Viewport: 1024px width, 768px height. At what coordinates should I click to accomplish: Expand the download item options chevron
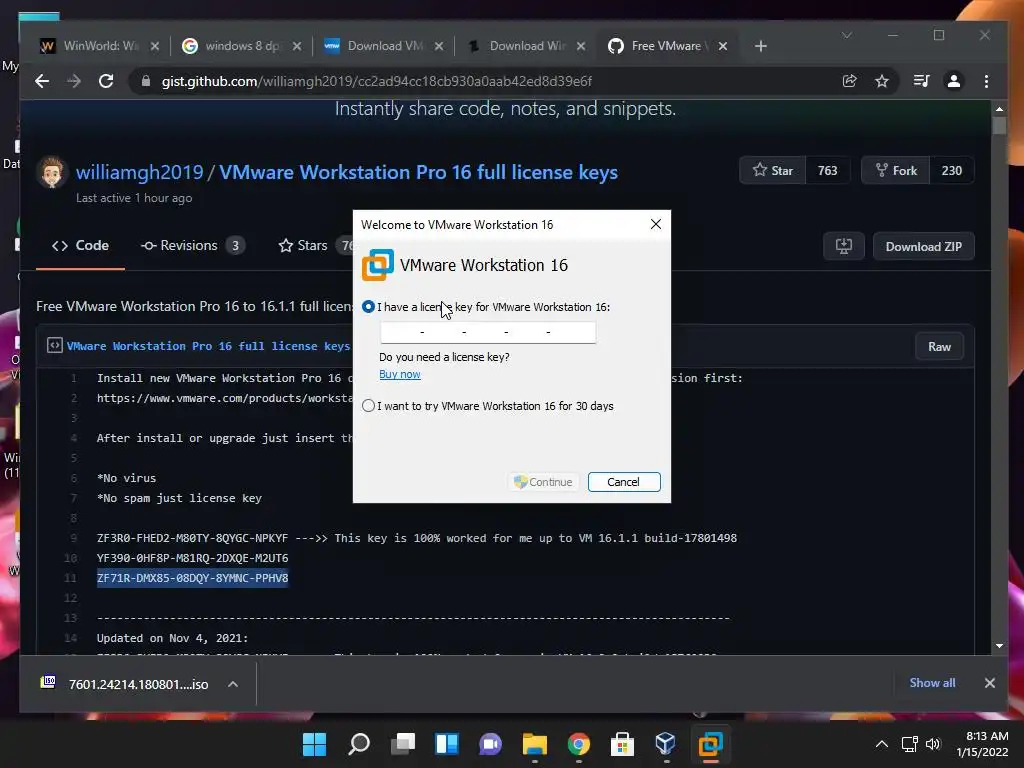233,684
